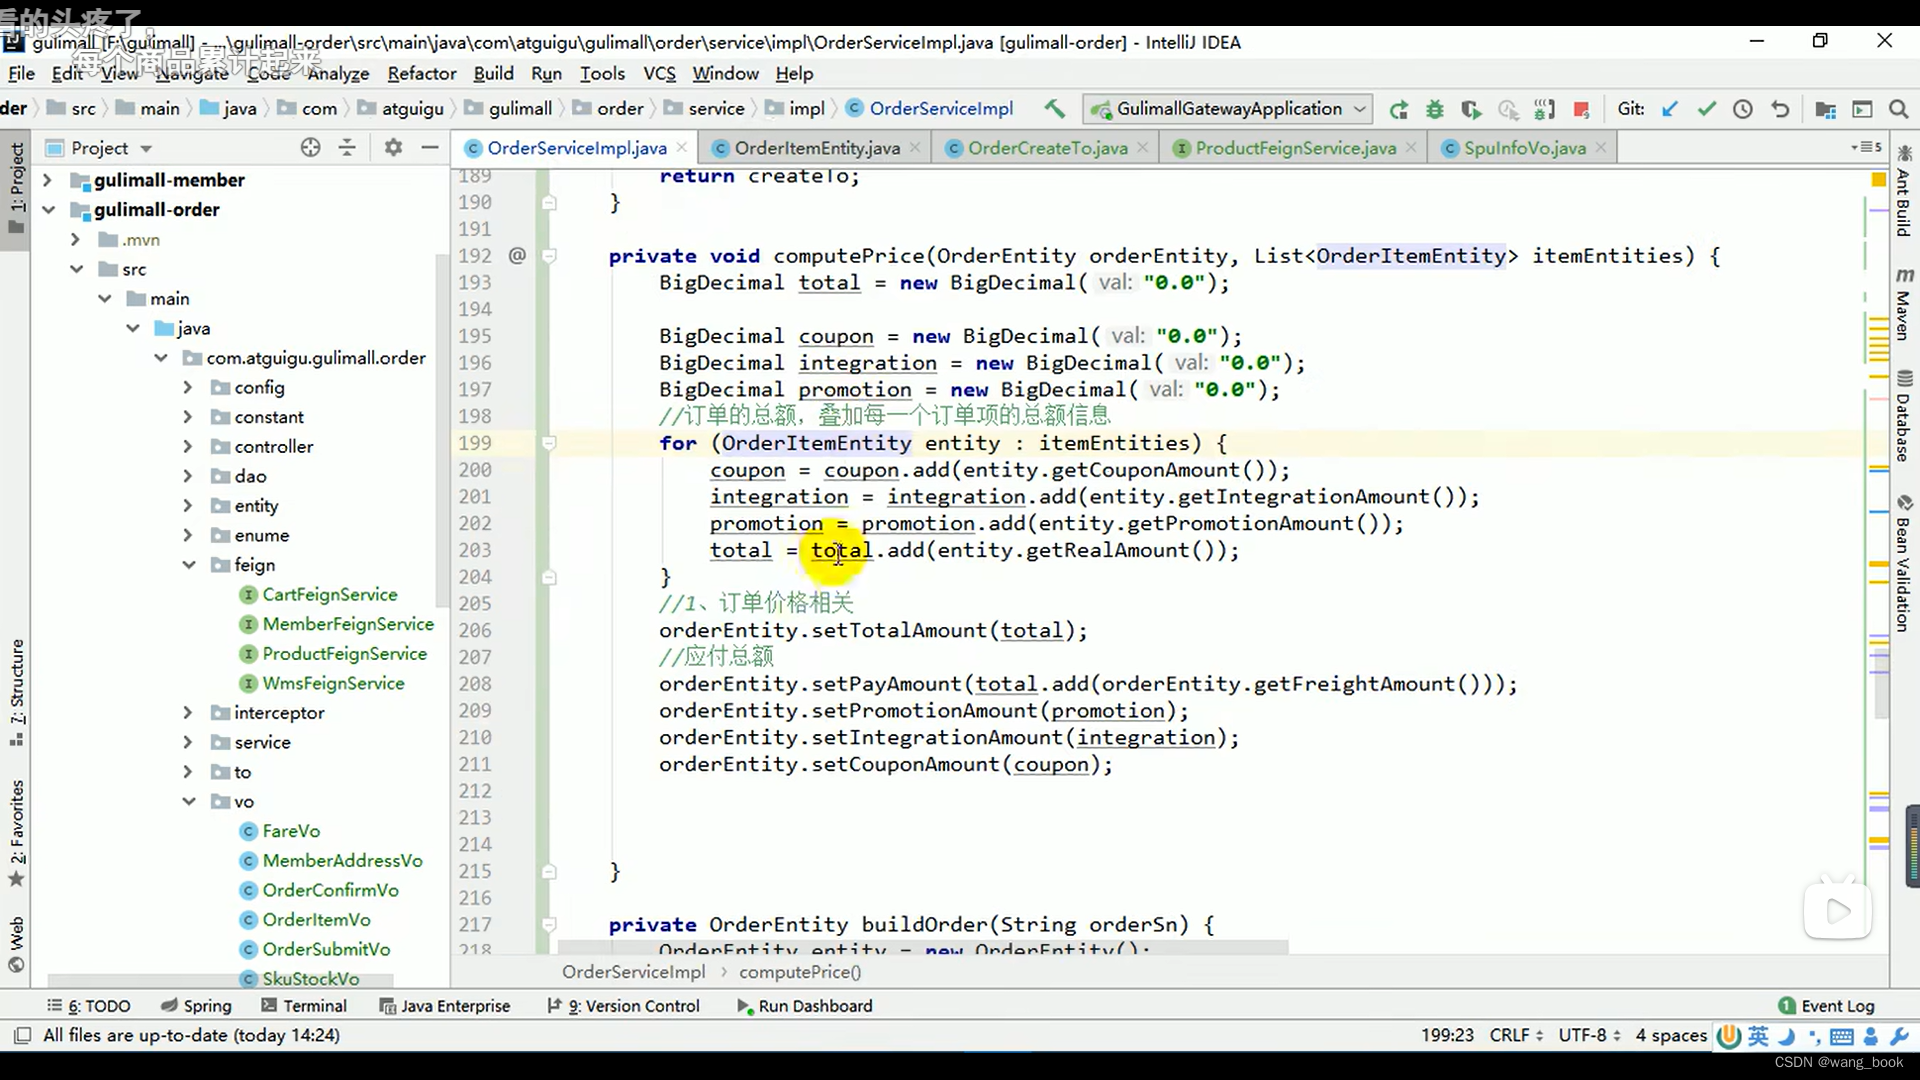Collapse the feign package
1920x1080 pixels.
tap(188, 565)
